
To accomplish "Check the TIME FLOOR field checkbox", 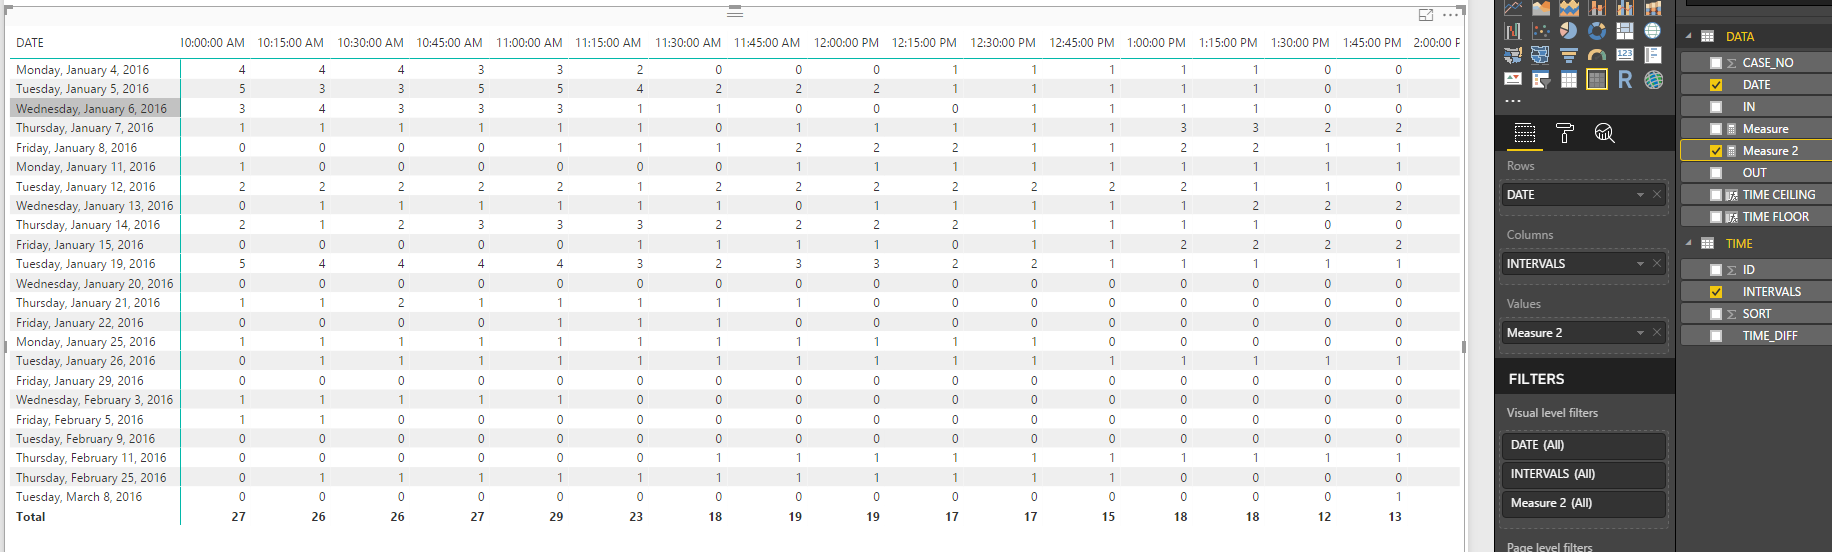I will pos(1716,217).
